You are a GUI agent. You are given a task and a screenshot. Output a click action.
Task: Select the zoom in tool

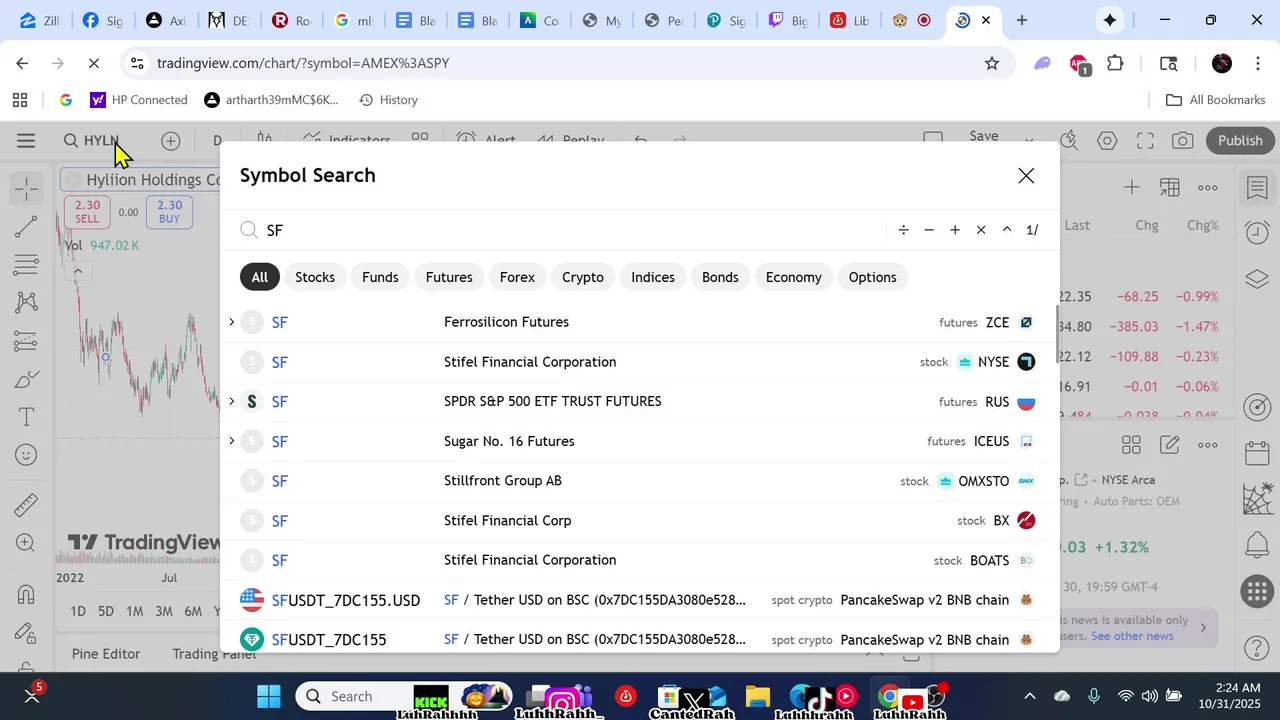click(27, 543)
